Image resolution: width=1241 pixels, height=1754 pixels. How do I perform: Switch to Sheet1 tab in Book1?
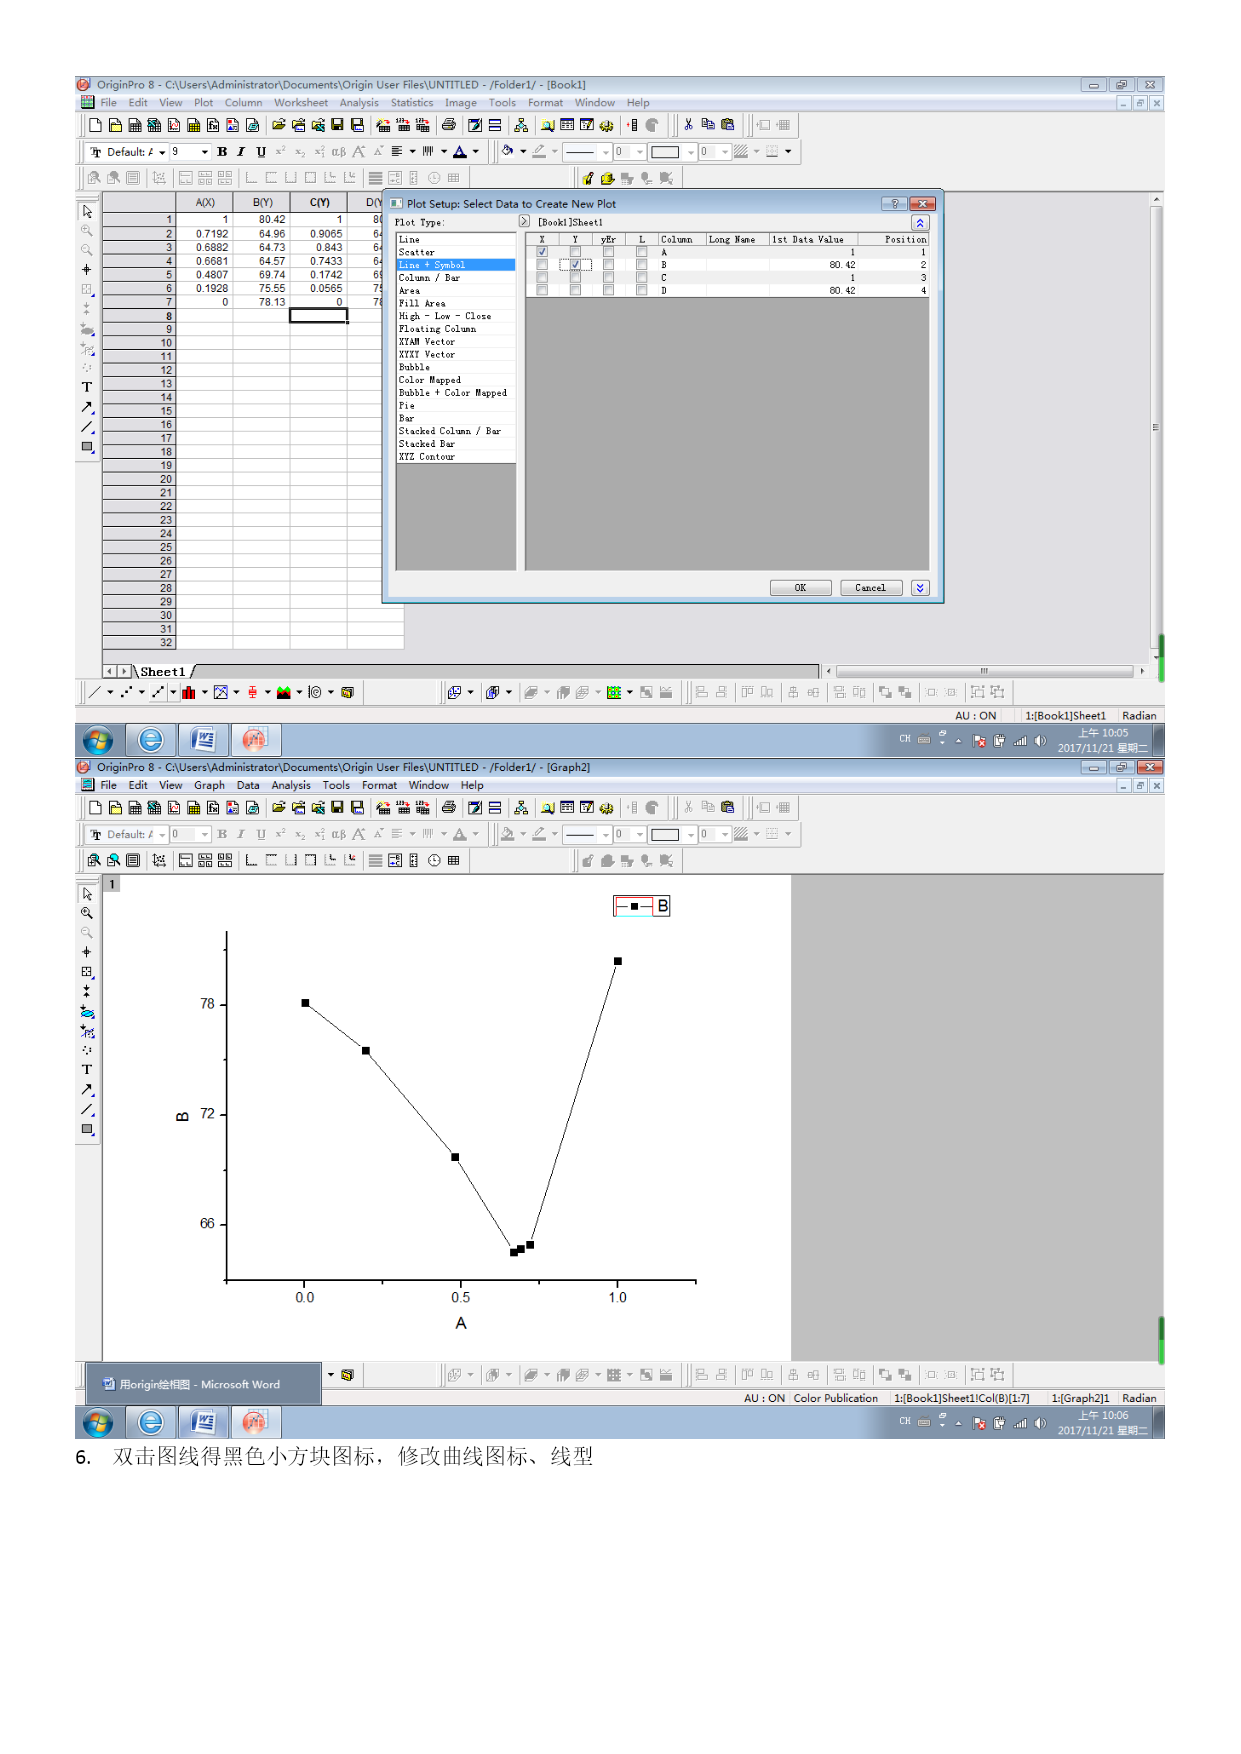point(163,672)
